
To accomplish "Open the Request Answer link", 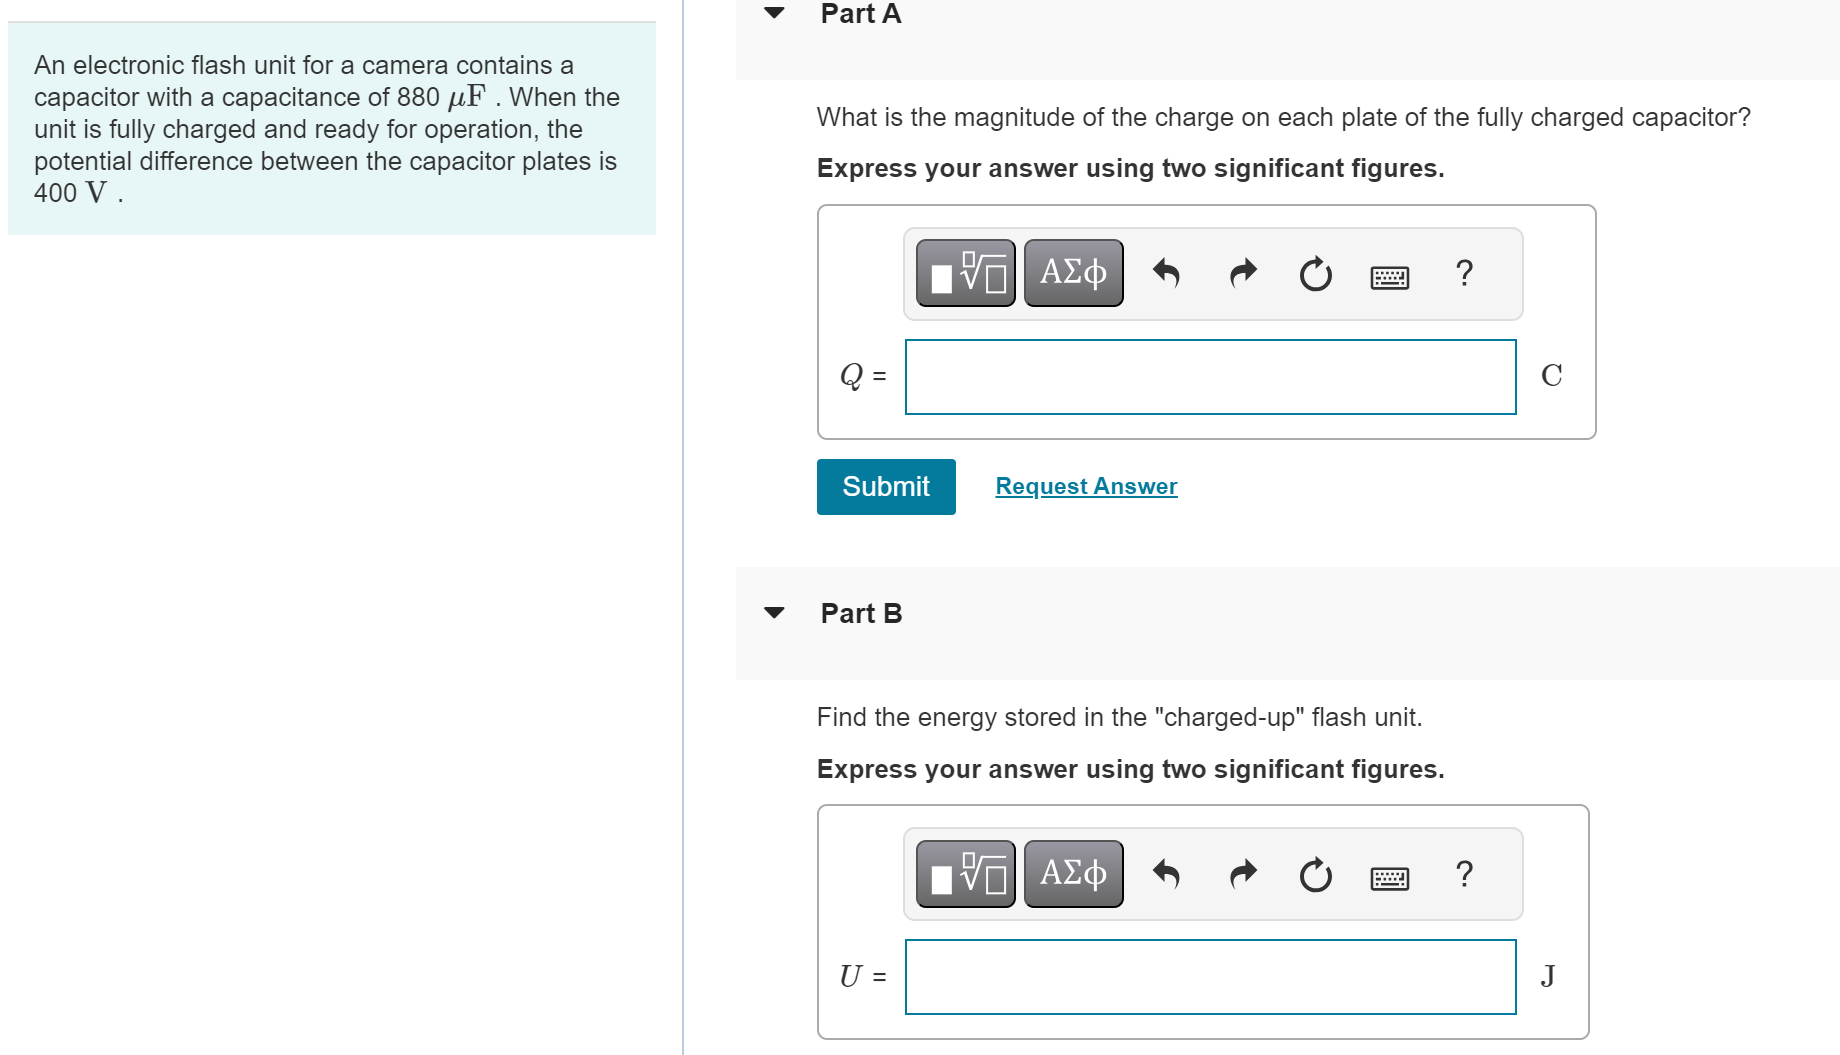I will pos(1085,486).
